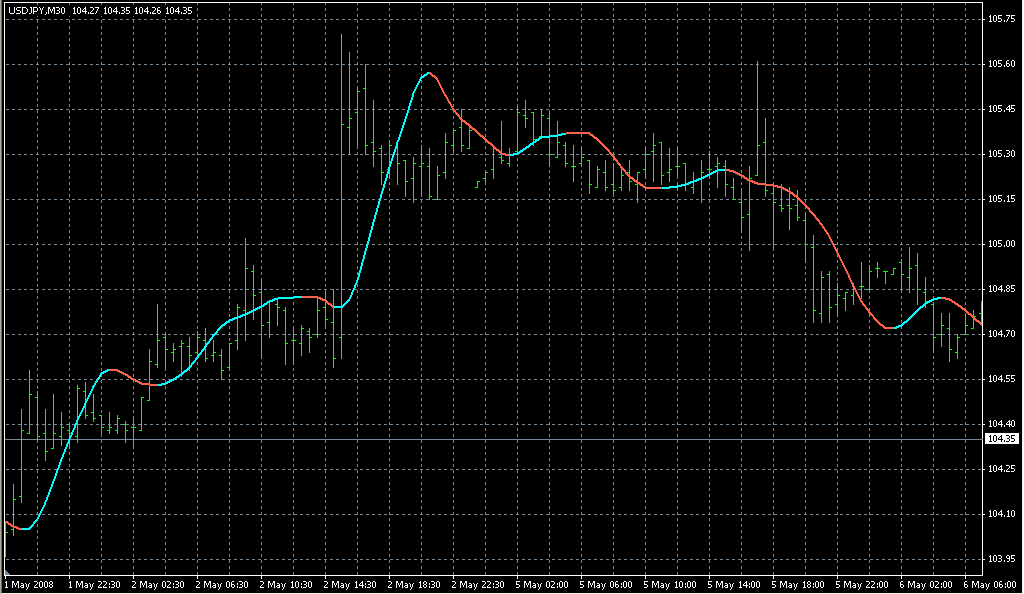Click the indicator line's highest peak
The height and width of the screenshot is (594, 1024).
coord(427,73)
